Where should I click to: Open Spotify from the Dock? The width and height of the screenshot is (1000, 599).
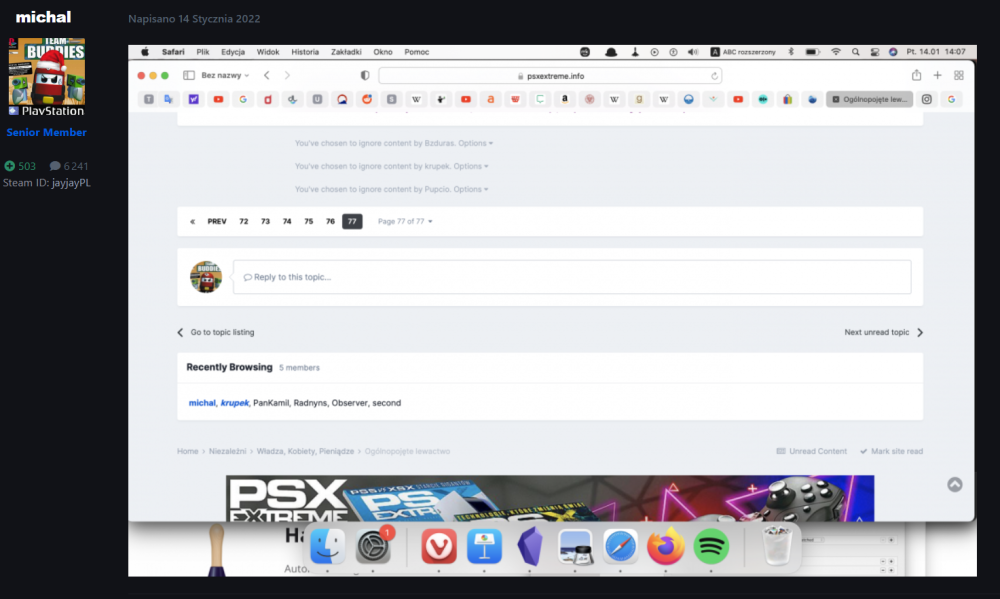[x=711, y=547]
